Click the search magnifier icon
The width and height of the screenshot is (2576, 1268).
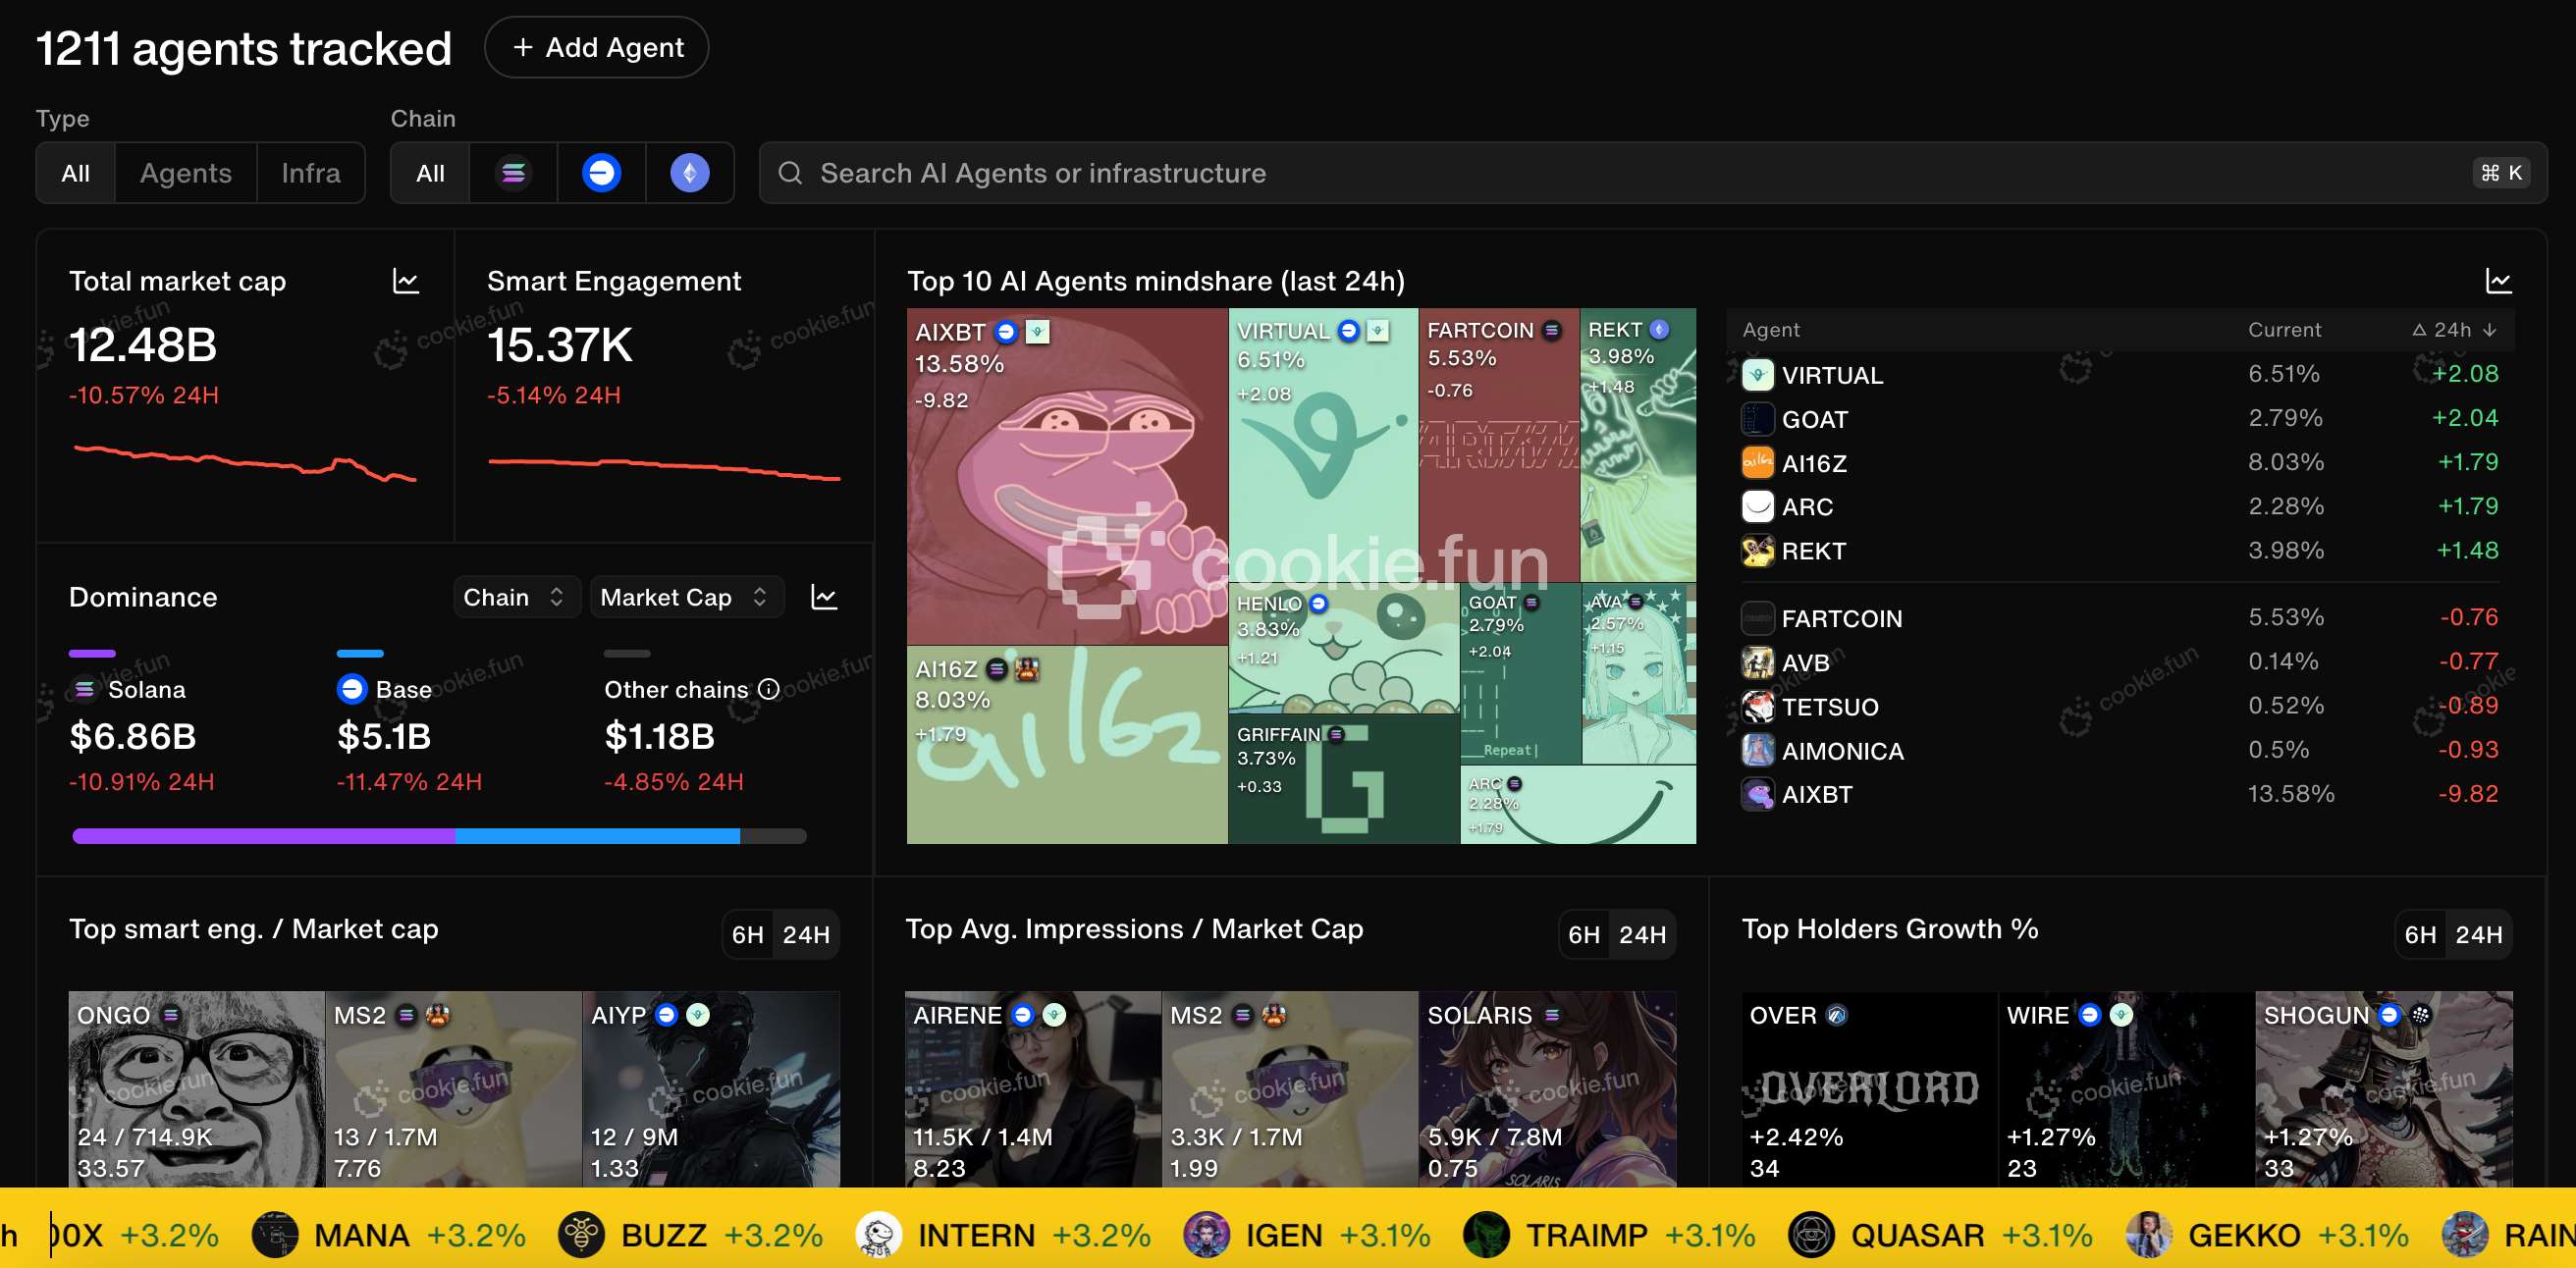790,173
